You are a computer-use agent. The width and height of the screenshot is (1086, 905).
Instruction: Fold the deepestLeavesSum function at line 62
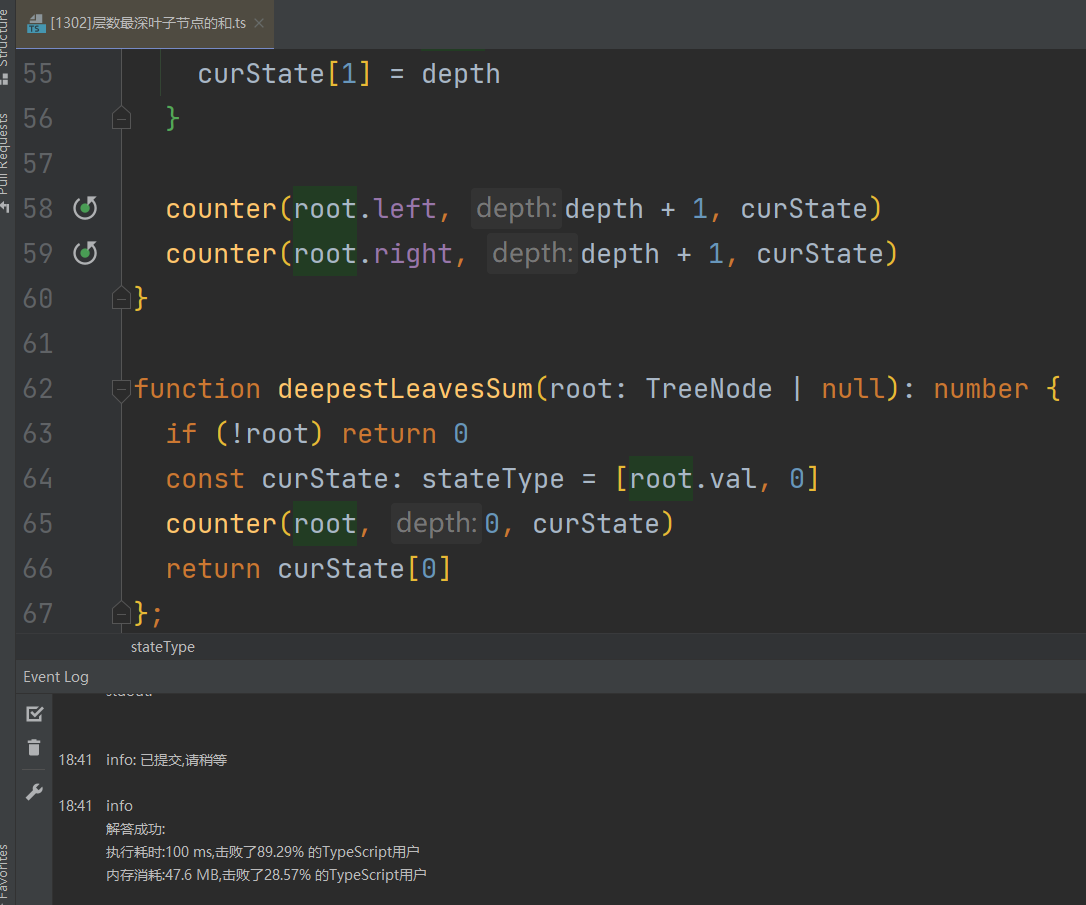[121, 390]
